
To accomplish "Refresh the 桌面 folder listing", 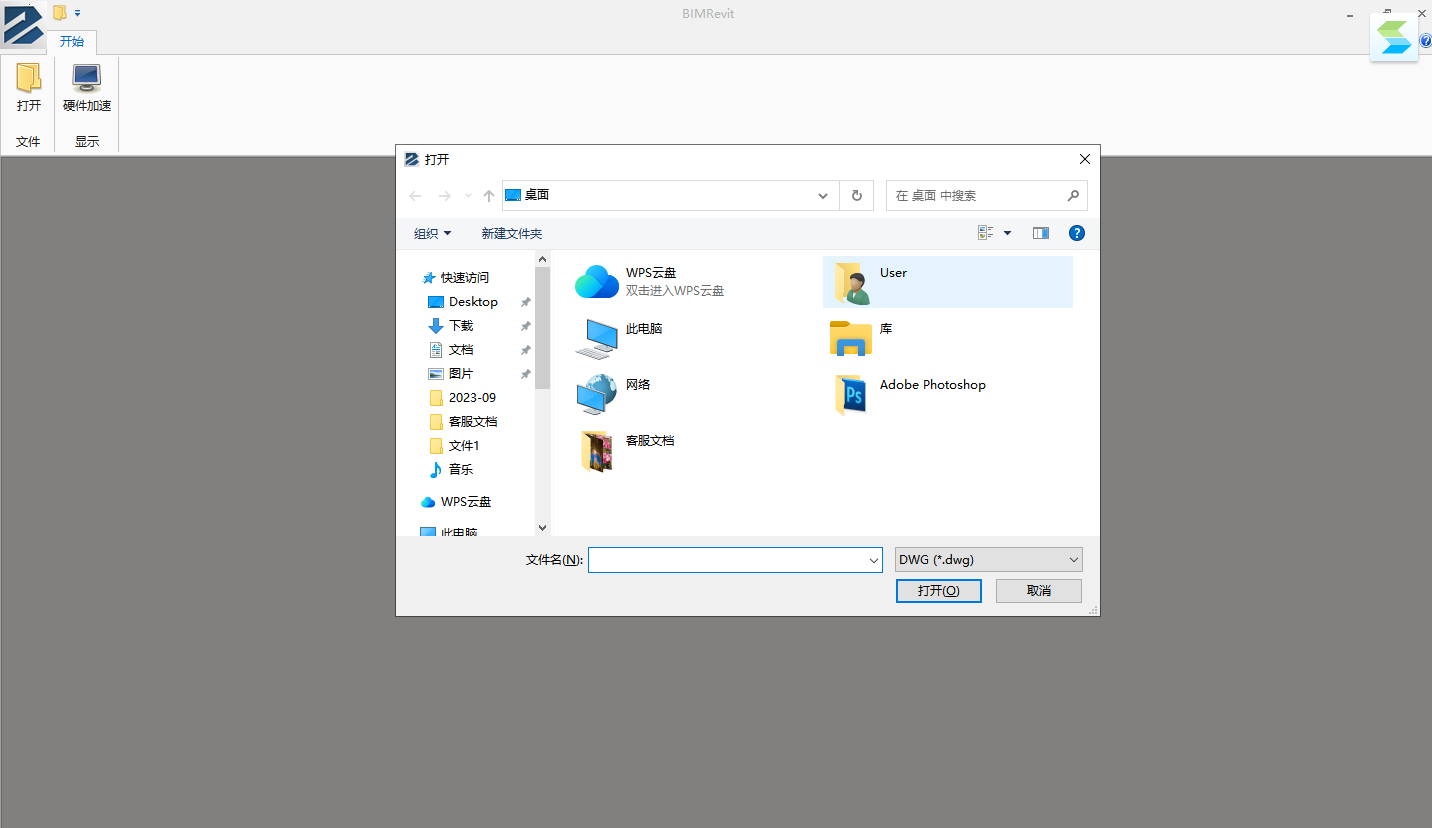I will coord(856,196).
